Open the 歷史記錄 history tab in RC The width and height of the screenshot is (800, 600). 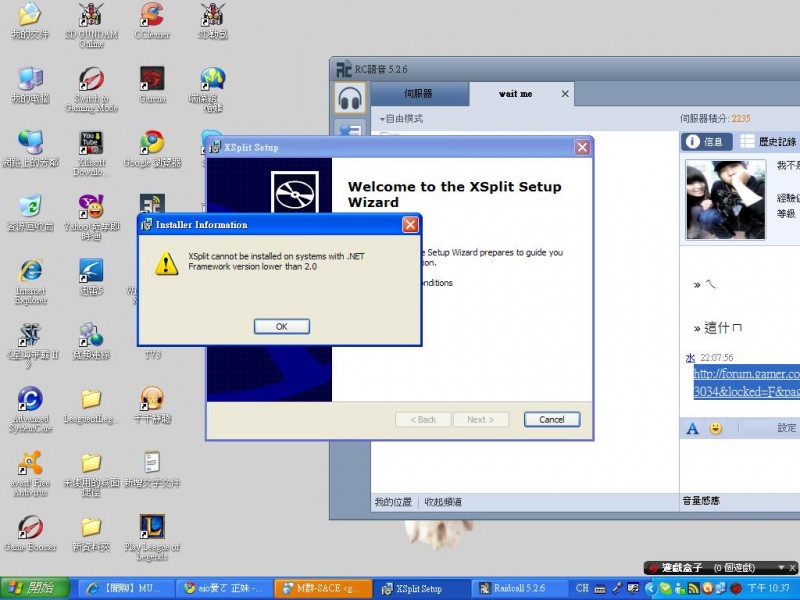pyautogui.click(x=768, y=141)
